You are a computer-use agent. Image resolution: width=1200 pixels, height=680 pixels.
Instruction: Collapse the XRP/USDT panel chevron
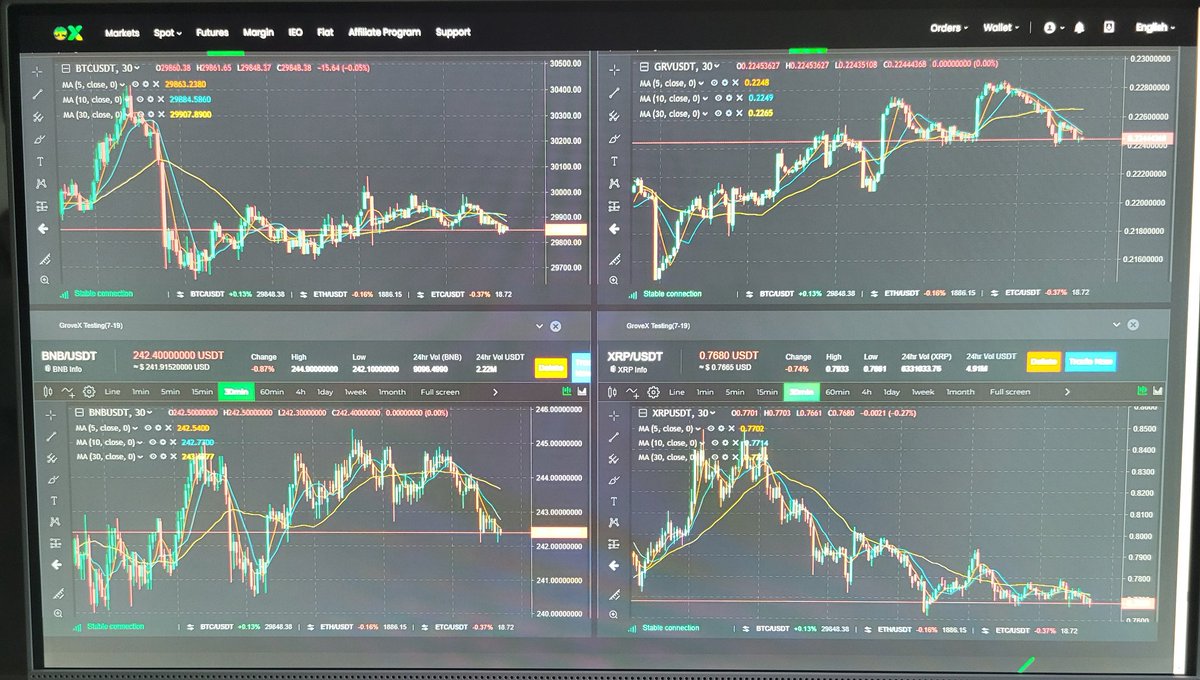(x=1117, y=325)
